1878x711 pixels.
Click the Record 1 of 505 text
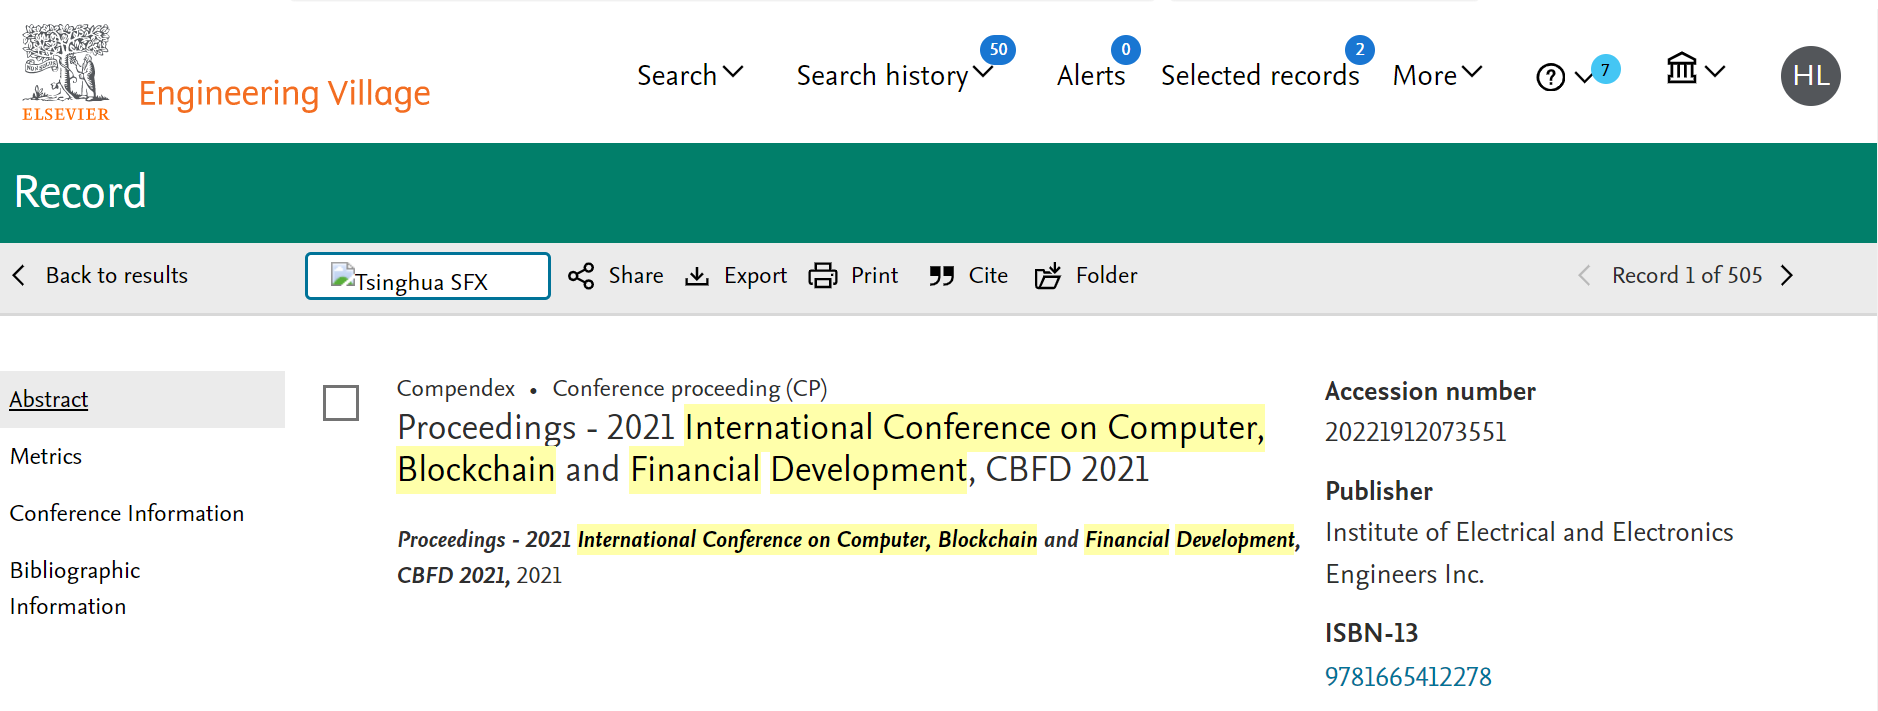pos(1687,275)
